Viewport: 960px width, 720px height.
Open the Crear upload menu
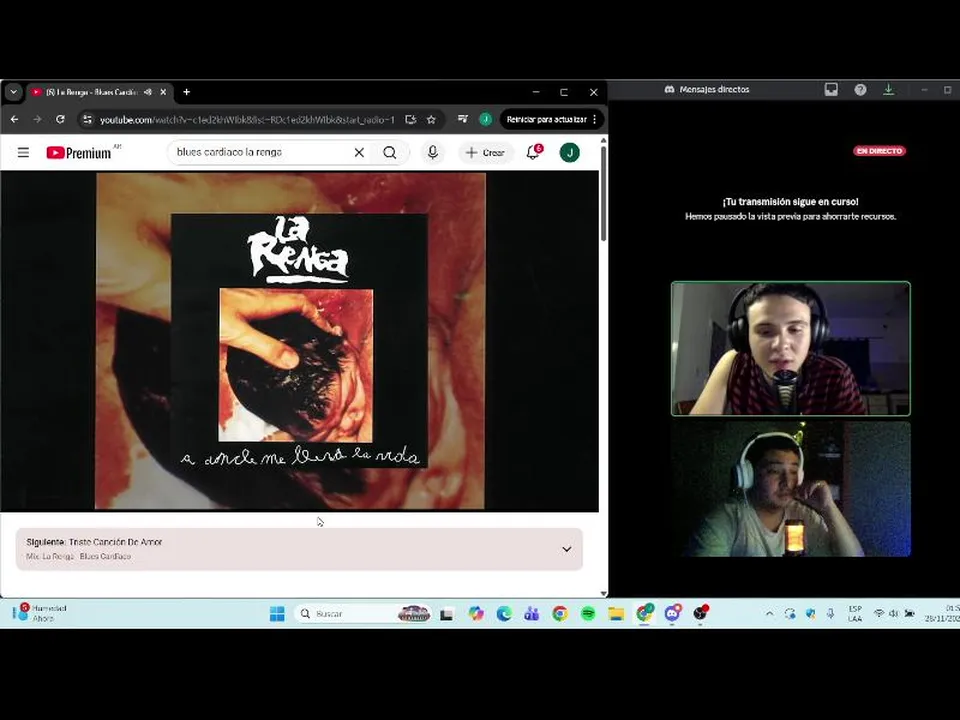point(486,152)
